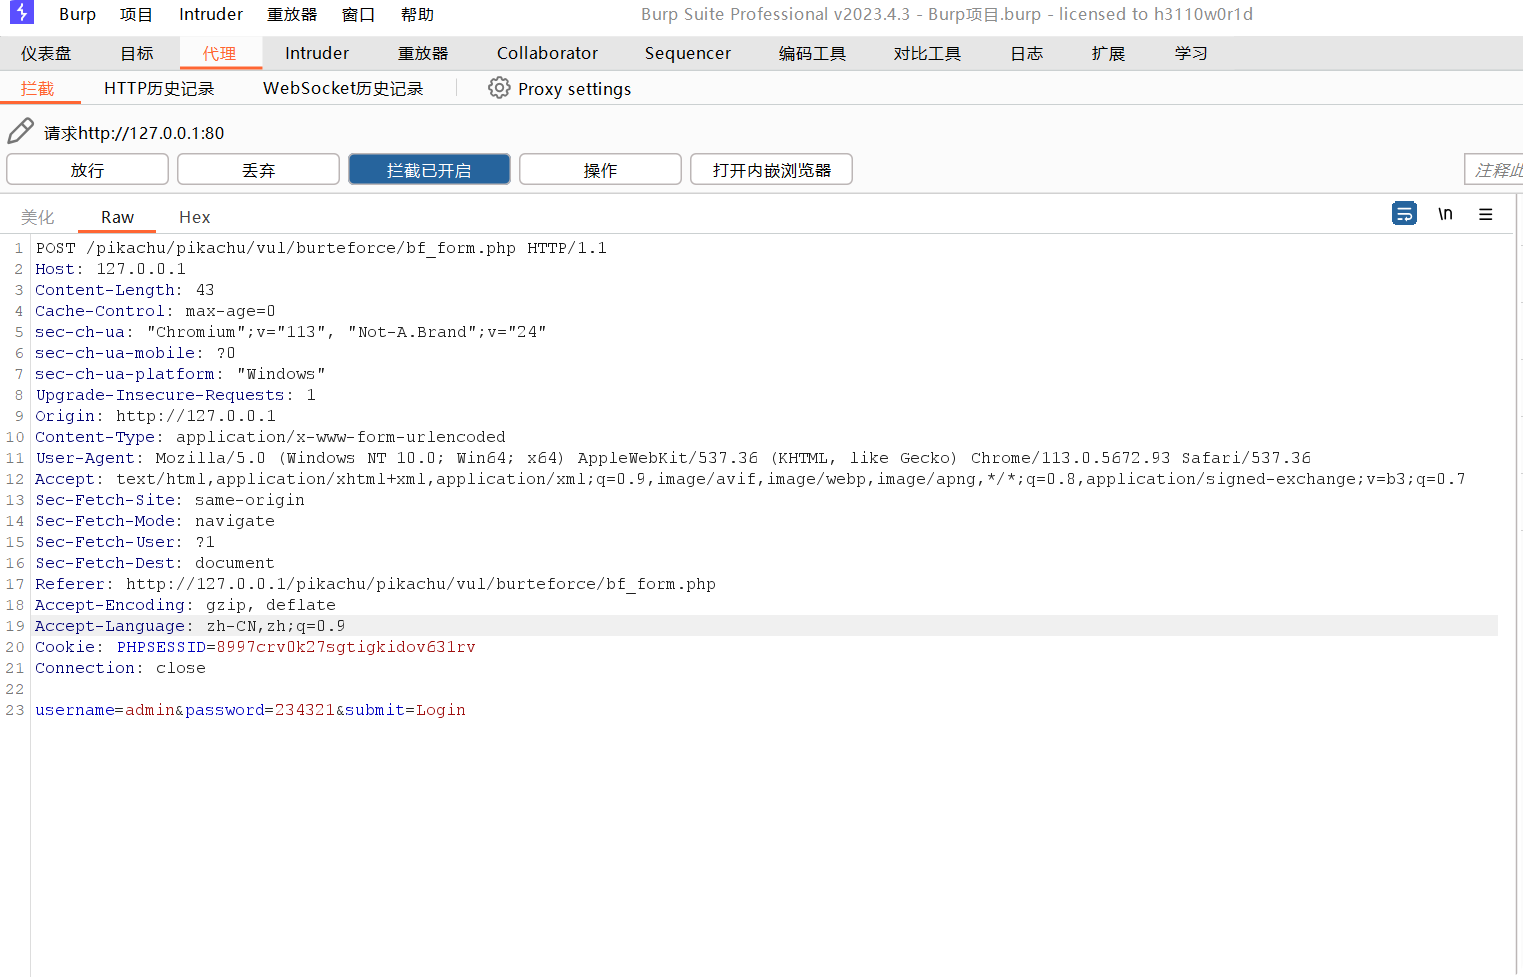
Task: Open the HTTP历史记录 sub-tab
Action: coord(159,88)
